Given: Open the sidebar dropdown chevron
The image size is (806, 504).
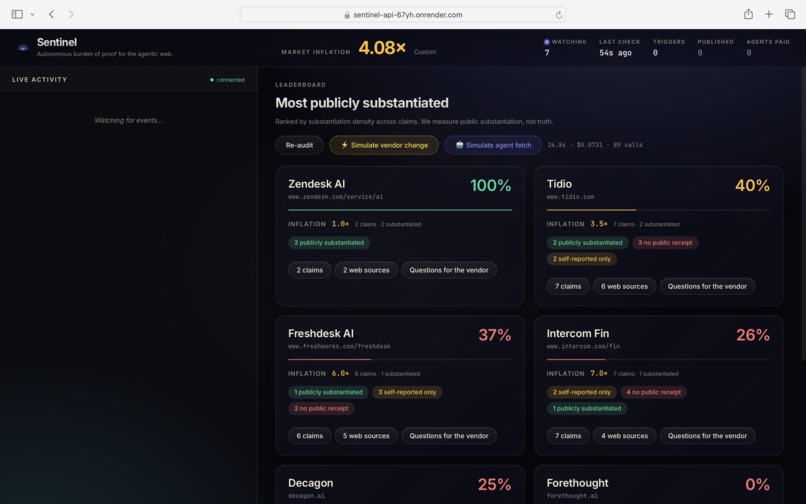Looking at the screenshot, I should 32,14.
